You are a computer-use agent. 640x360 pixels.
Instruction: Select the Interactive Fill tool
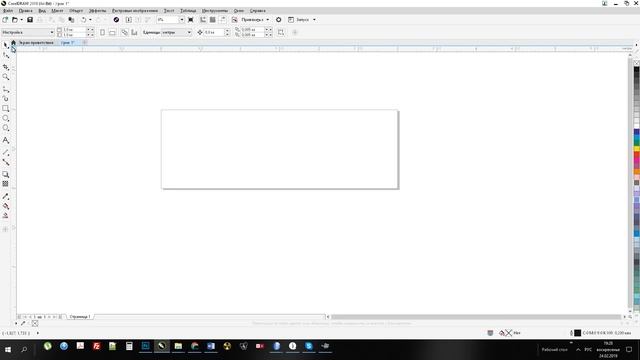click(6, 206)
